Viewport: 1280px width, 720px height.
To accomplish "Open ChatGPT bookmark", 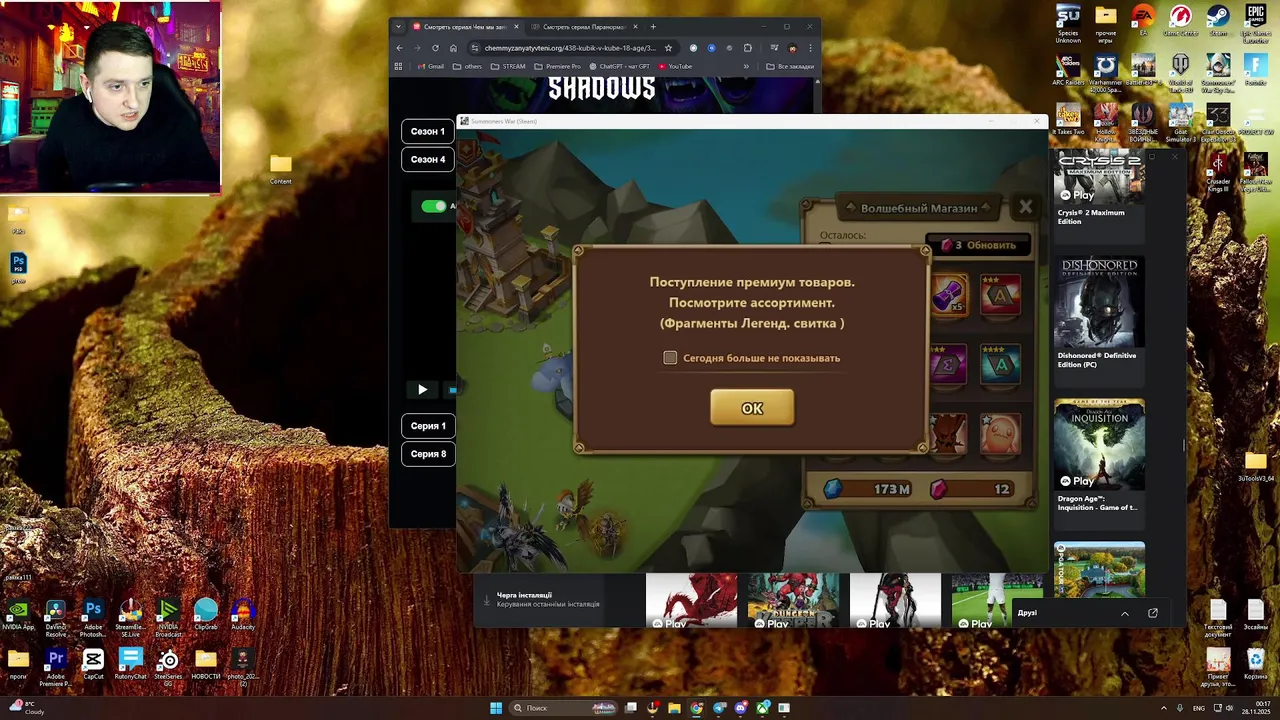I will 619,67.
